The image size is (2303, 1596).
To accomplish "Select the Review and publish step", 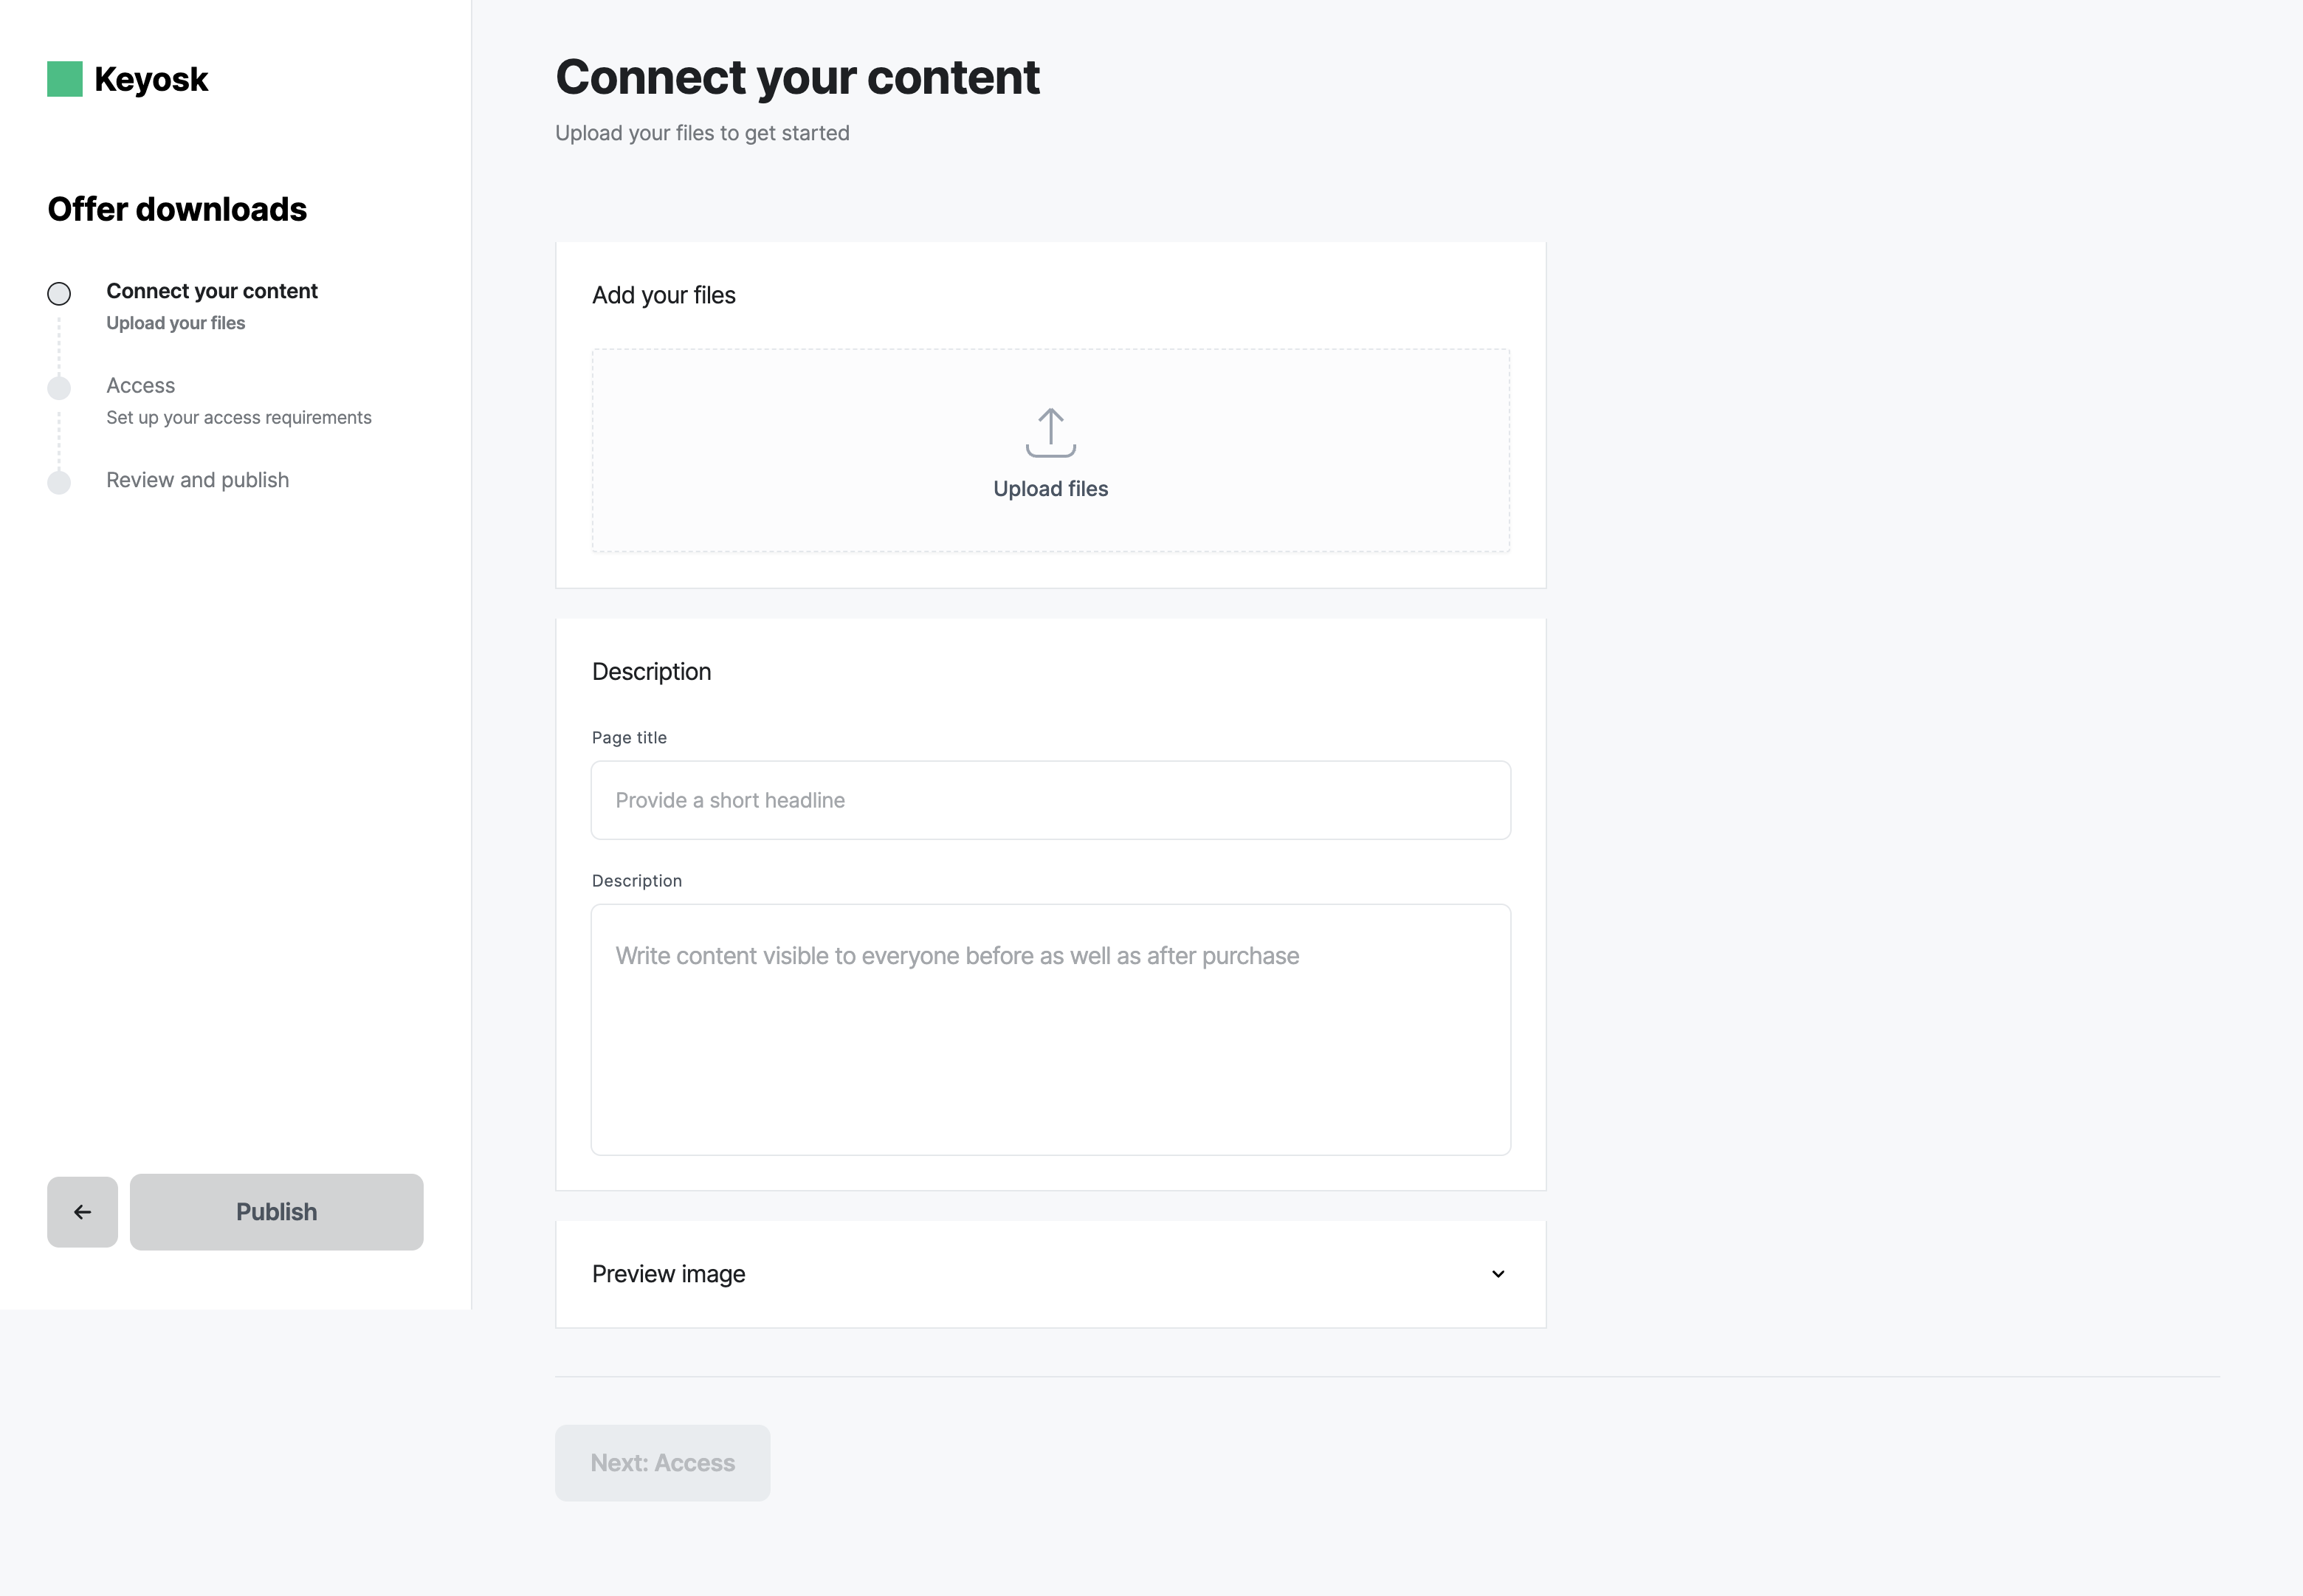I will [198, 480].
